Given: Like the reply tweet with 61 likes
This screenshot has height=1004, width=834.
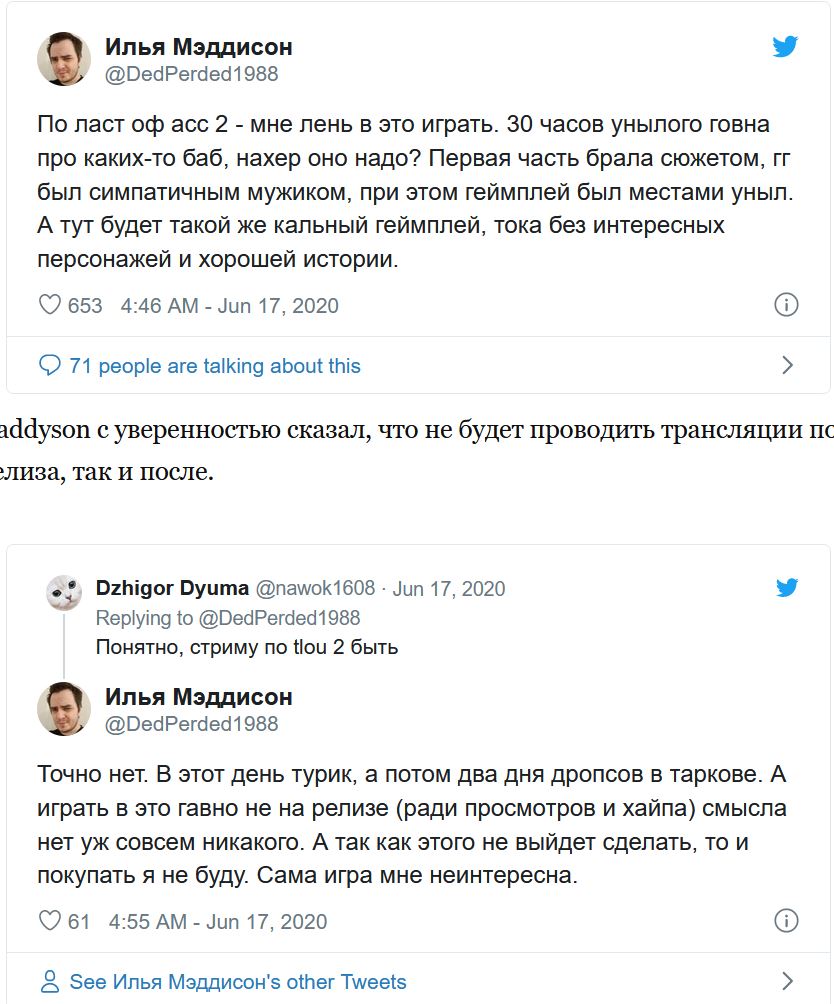Looking at the screenshot, I should (x=50, y=921).
